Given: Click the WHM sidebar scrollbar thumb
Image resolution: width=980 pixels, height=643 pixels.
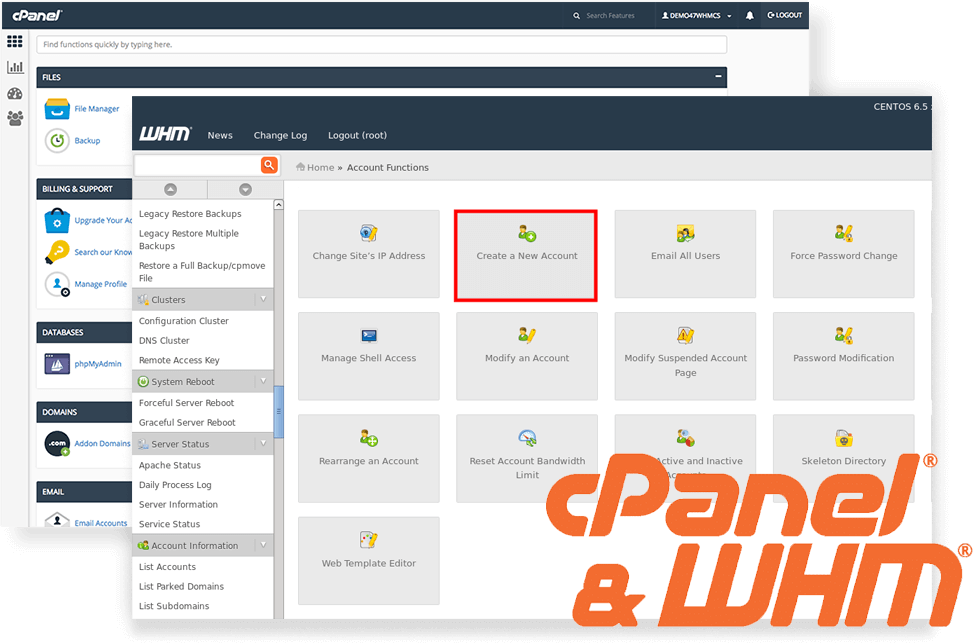Looking at the screenshot, I should 279,412.
